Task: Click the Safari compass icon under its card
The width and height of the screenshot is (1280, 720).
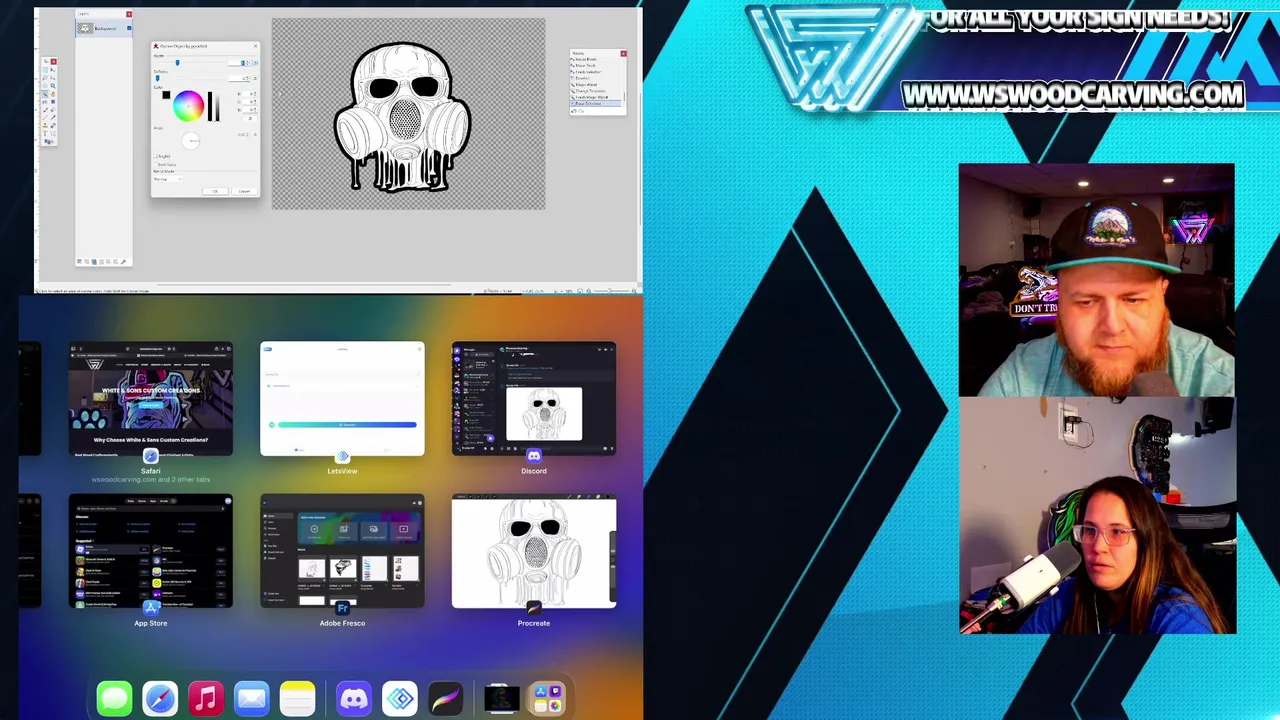Action: point(151,456)
